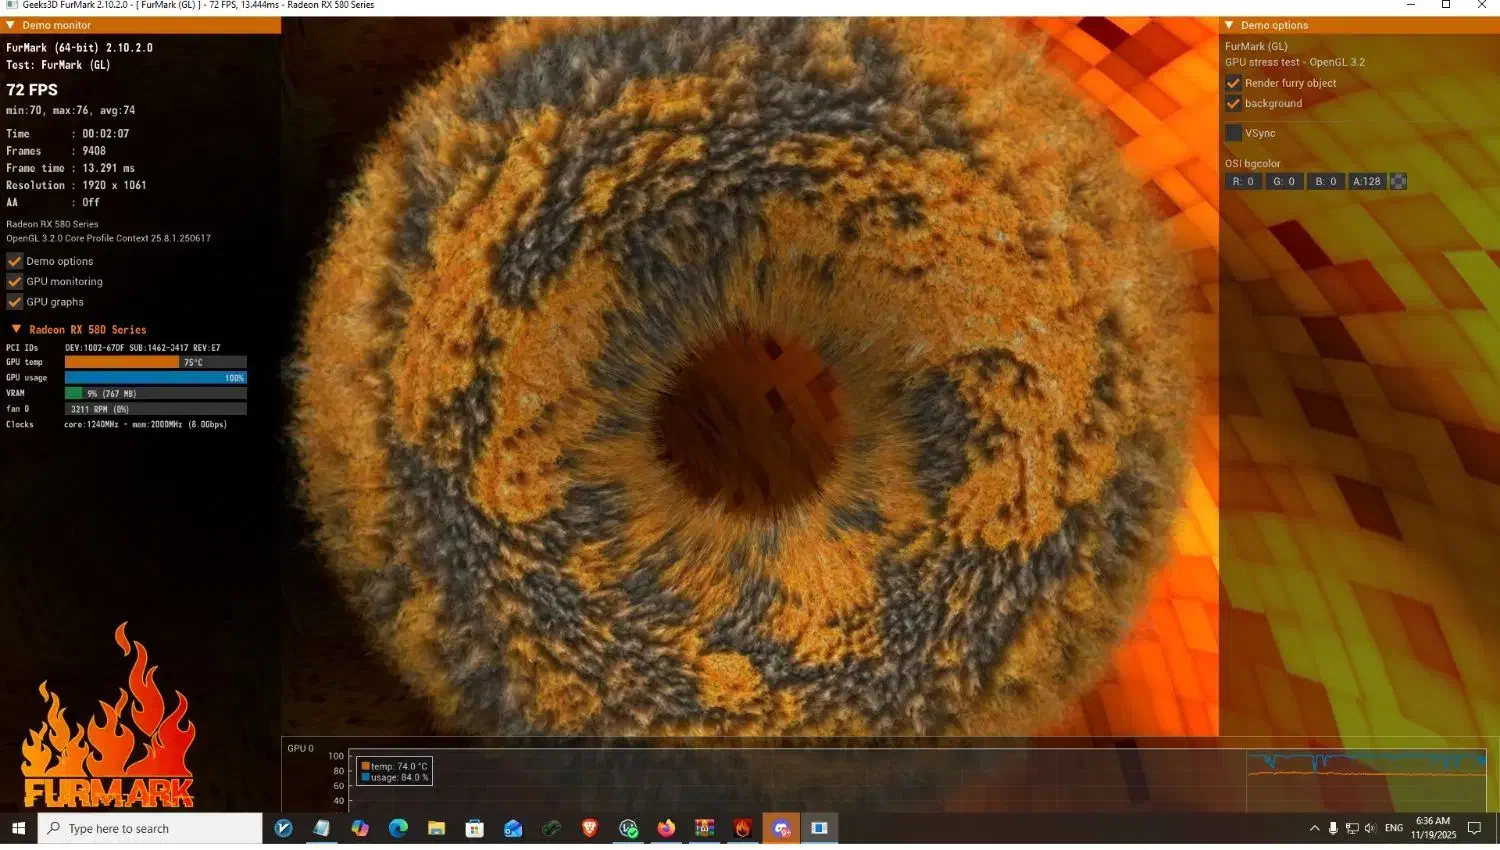The height and width of the screenshot is (850, 1500).
Task: Launch Brave browser from the taskbar
Action: click(590, 828)
